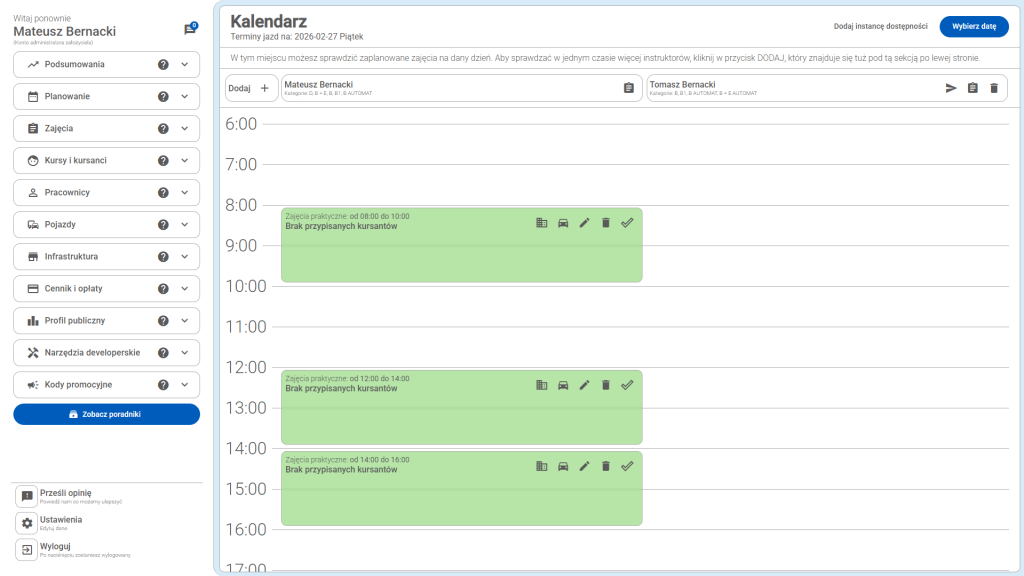The width and height of the screenshot is (1024, 576).
Task: Mark the 12:00 lesson done with double-check icon
Action: (x=627, y=385)
